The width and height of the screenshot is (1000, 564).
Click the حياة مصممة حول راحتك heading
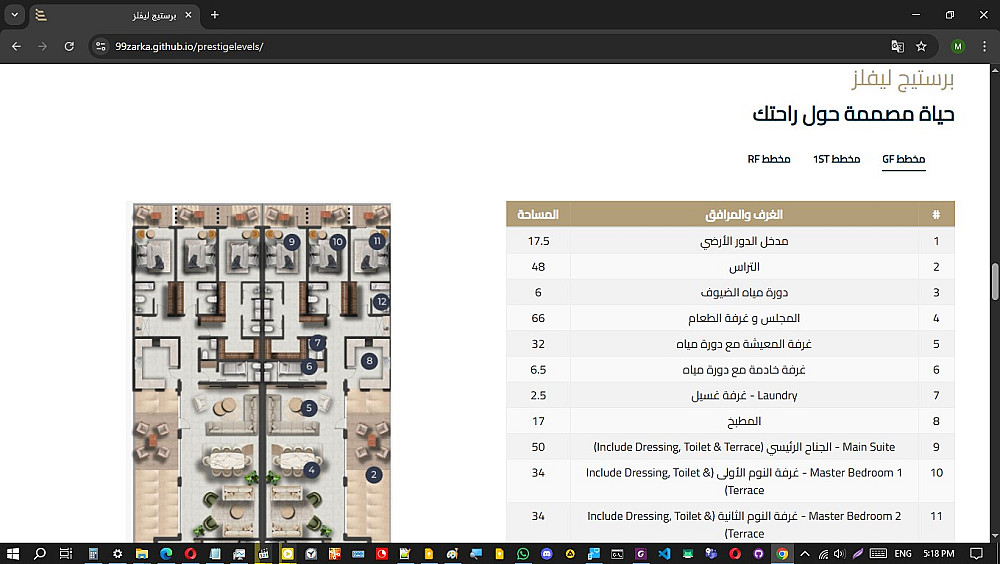(853, 114)
